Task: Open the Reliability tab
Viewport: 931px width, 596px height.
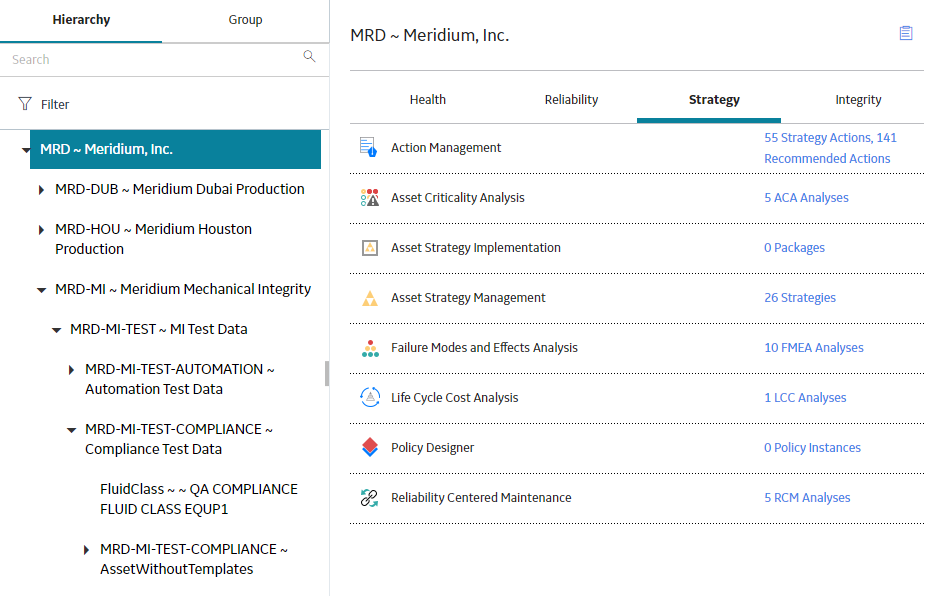Action: click(571, 100)
